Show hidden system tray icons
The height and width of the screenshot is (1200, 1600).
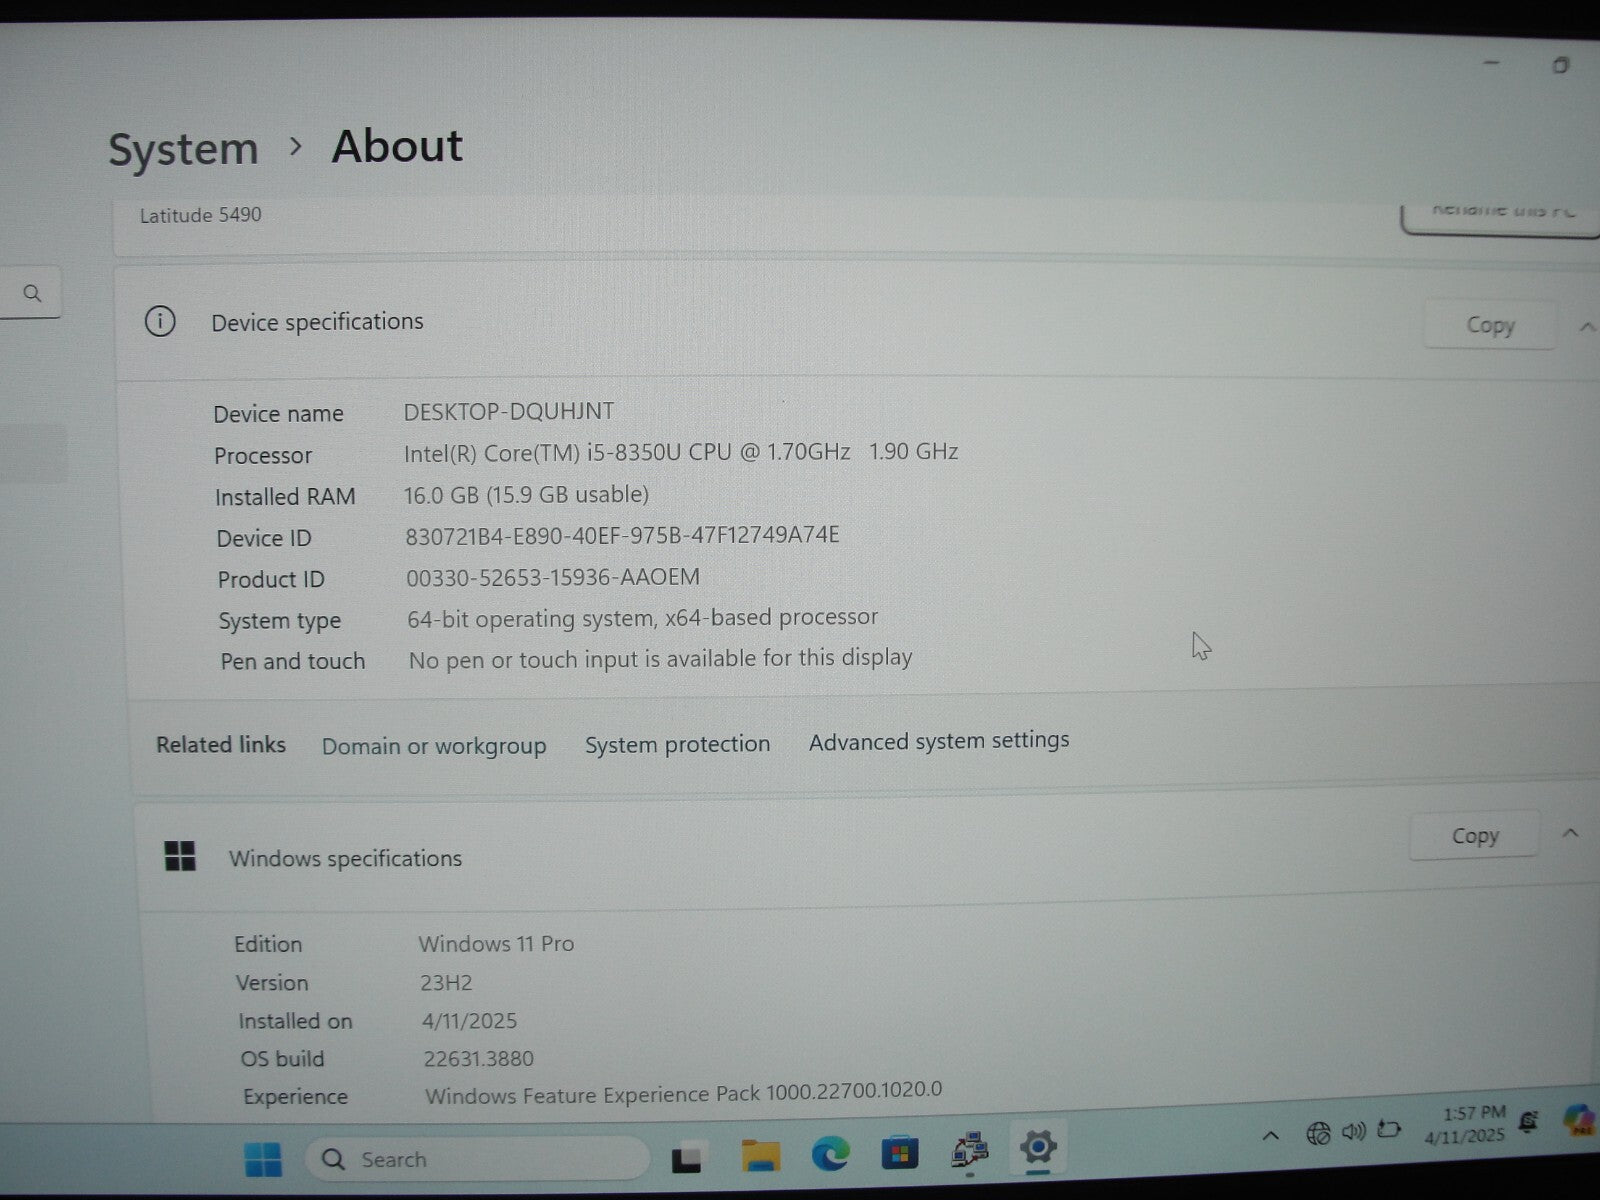(x=1270, y=1135)
